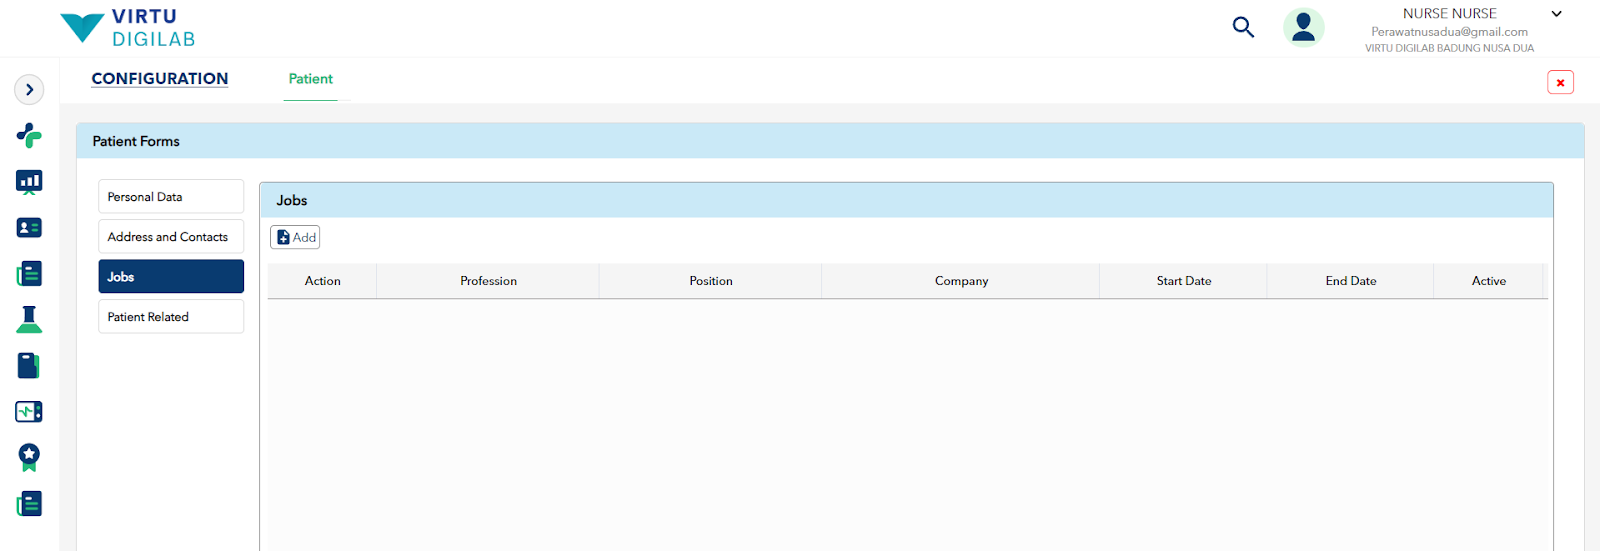Click the CONFIGURATION heading link
1600x551 pixels.
pos(160,79)
